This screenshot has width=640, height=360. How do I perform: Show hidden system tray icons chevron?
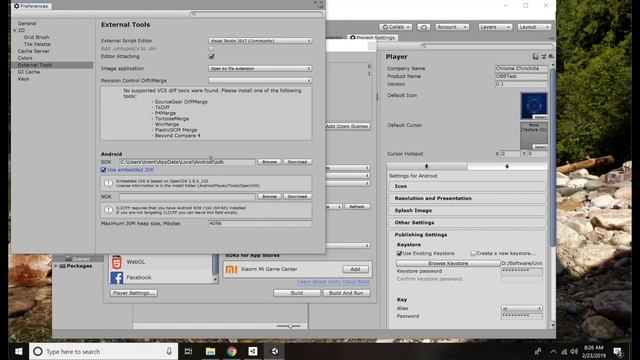tap(553, 351)
